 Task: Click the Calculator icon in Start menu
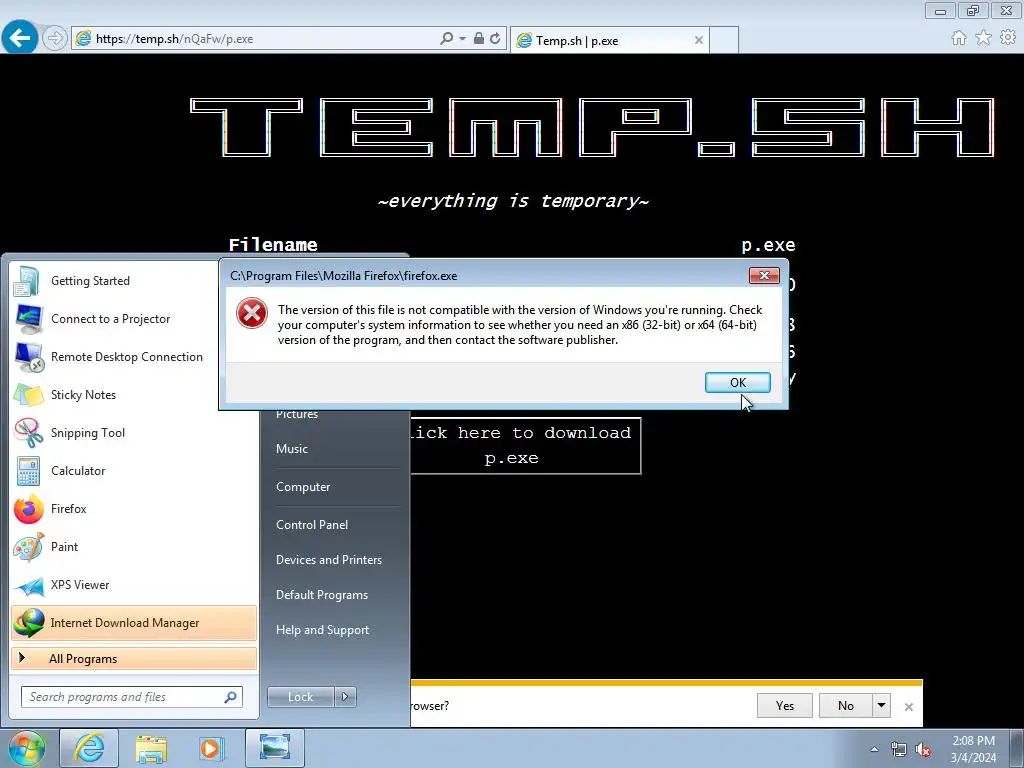click(x=28, y=472)
